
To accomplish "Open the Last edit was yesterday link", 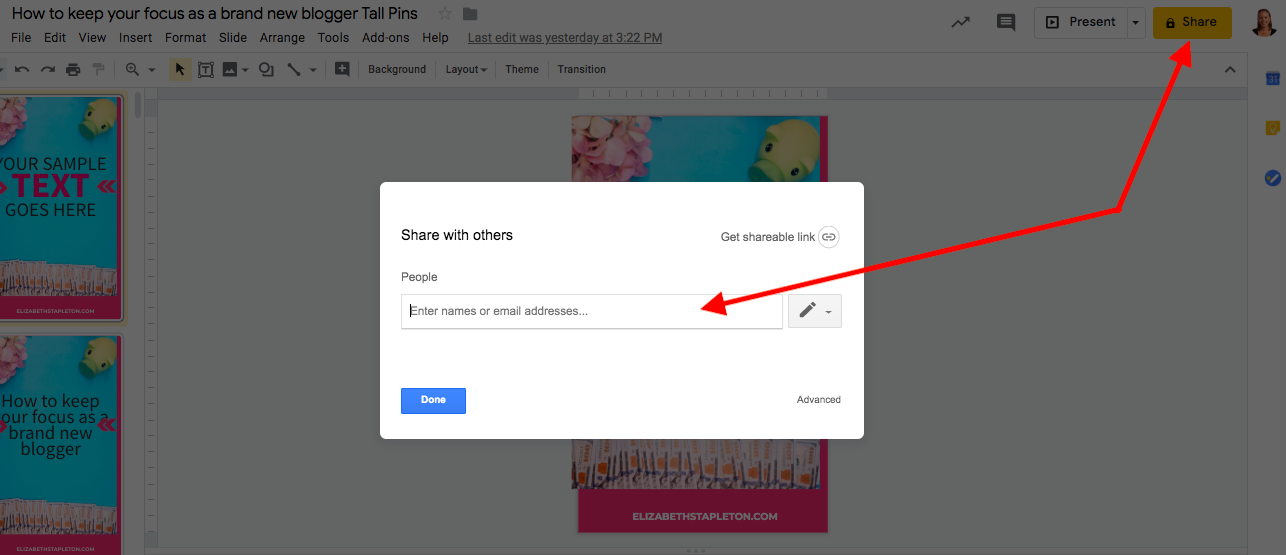I will coord(565,38).
